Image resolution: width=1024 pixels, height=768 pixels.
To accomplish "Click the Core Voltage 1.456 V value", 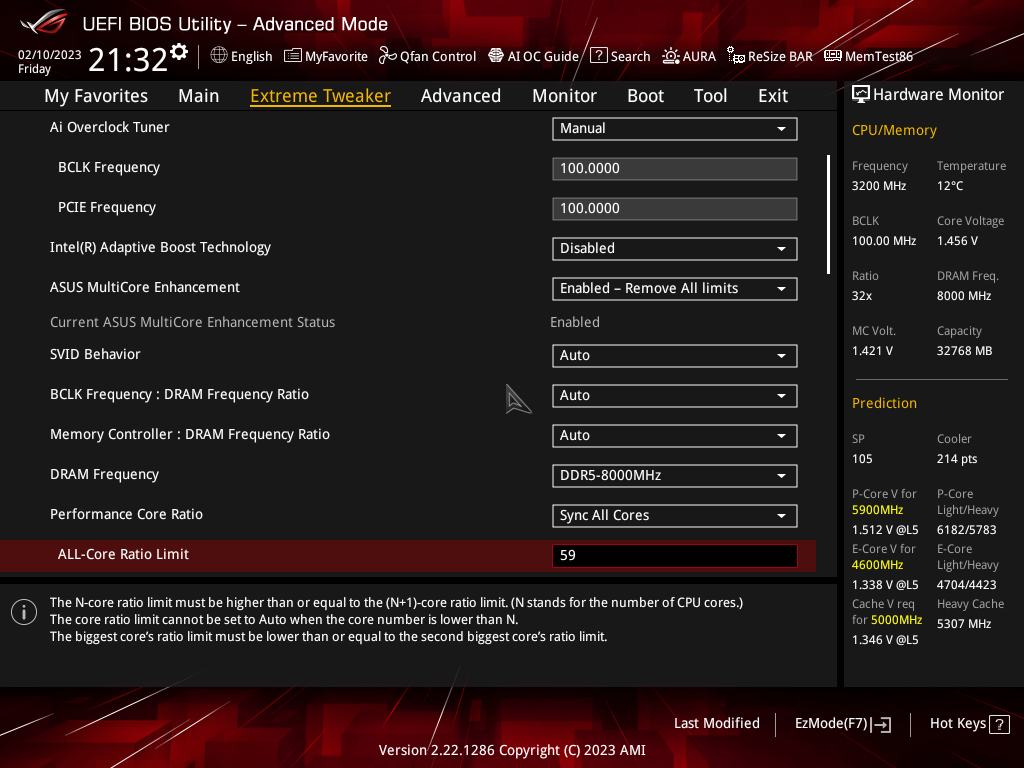I will point(957,241).
